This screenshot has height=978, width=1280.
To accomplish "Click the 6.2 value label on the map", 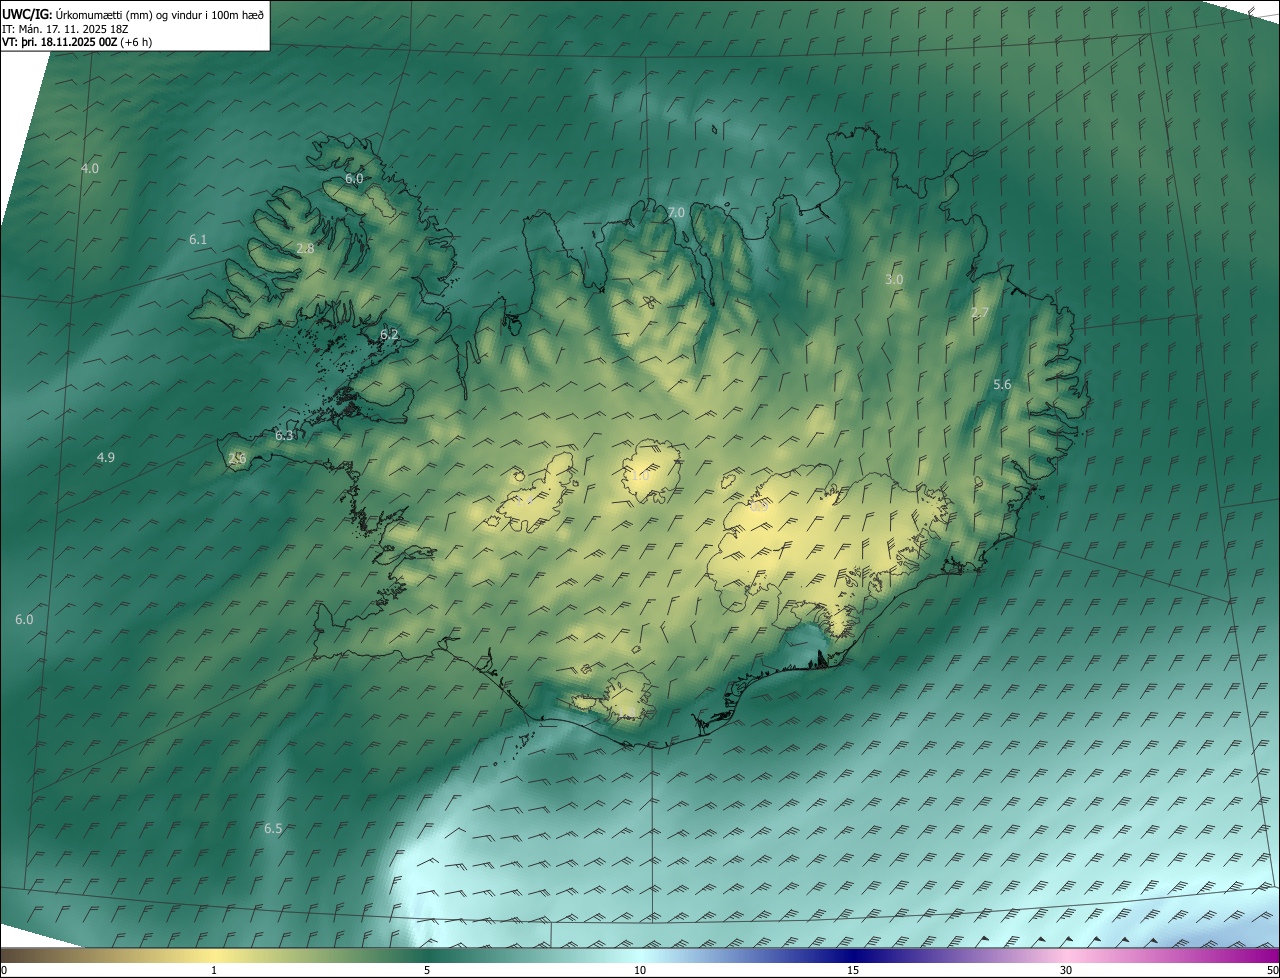I will point(389,334).
